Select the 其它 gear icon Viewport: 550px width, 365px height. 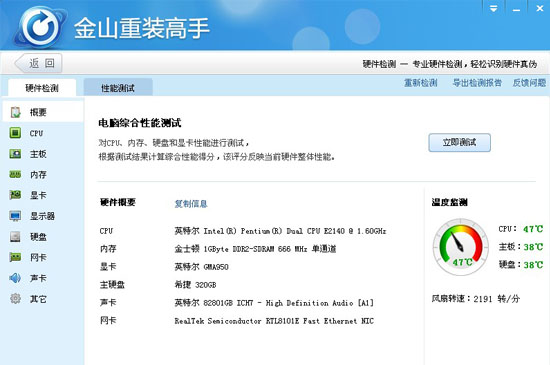coord(15,299)
